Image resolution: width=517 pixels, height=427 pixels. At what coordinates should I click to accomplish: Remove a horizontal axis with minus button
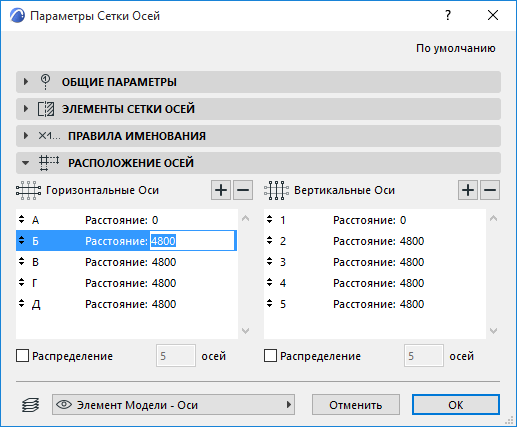243,190
